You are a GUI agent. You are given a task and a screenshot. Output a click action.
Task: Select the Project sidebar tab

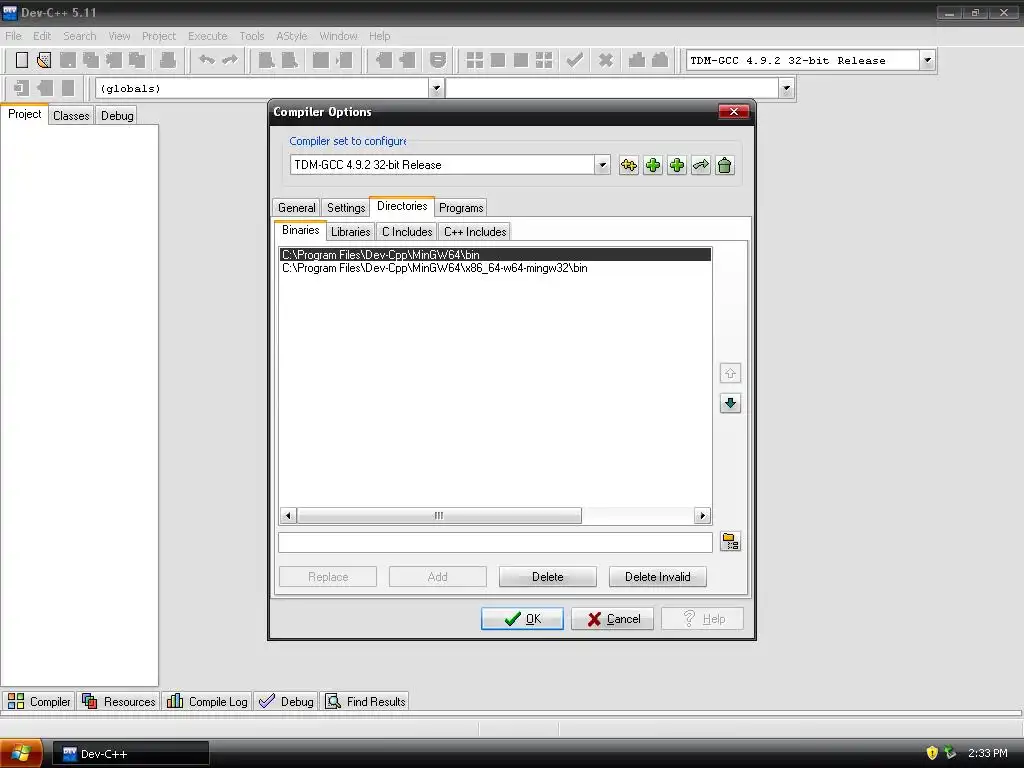[24, 114]
